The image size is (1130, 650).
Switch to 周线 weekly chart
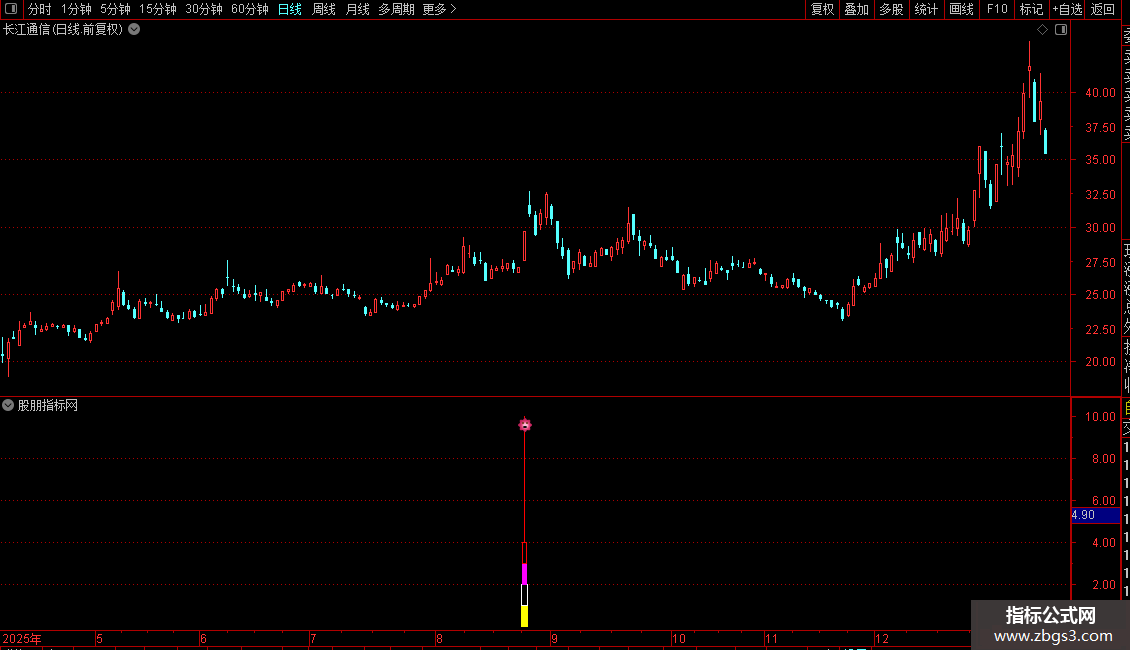click(x=324, y=9)
